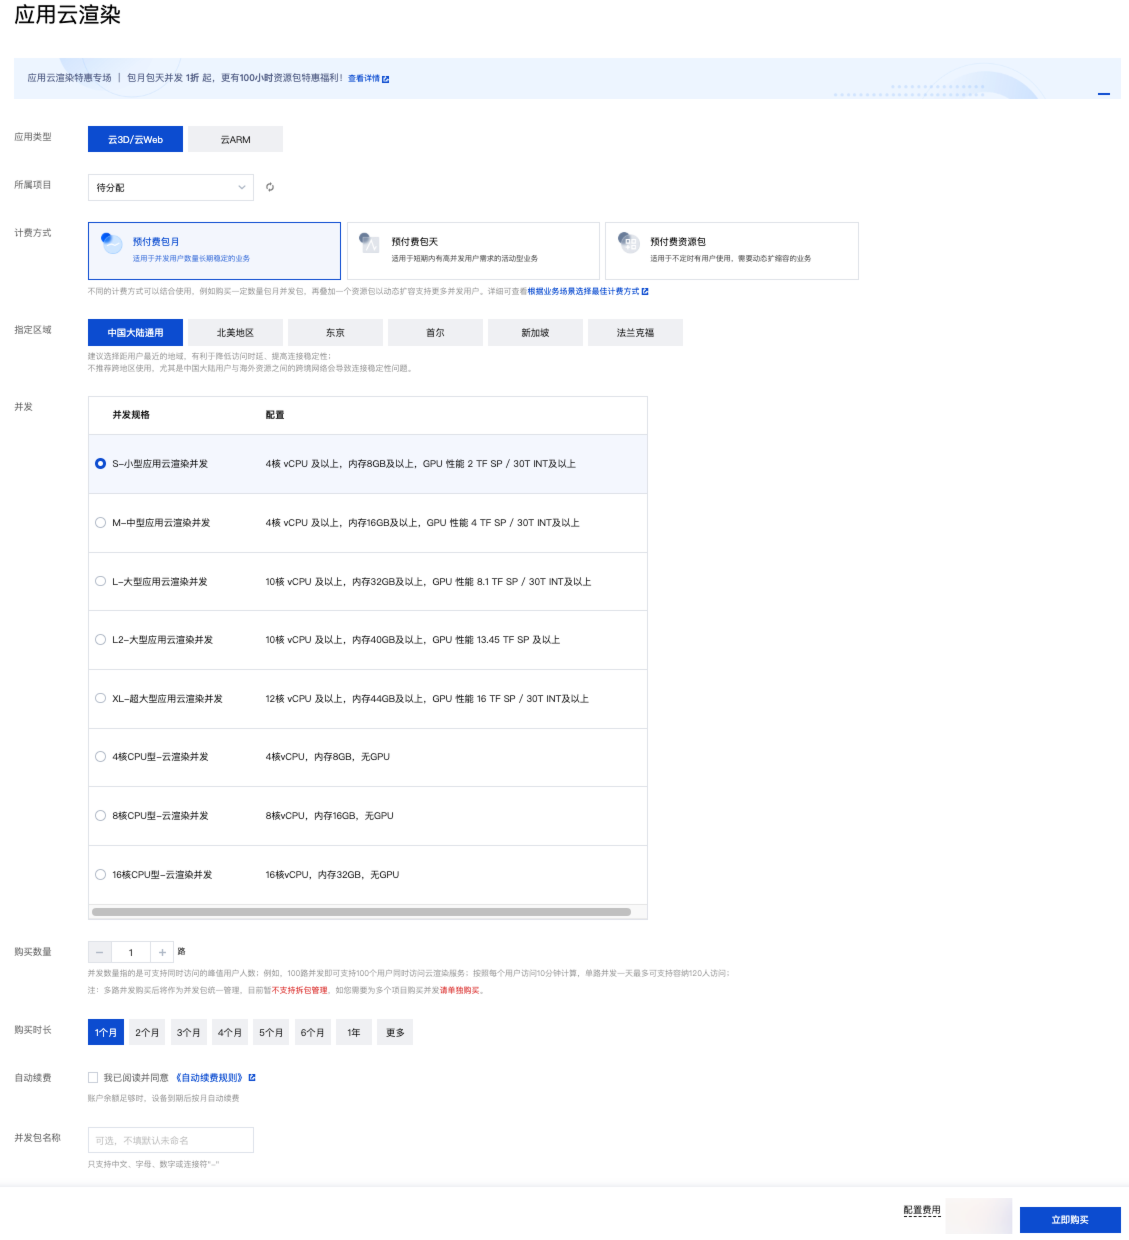Viewport: 1129px width, 1240px height.
Task: Click the 不支持拆包管理 red text
Action: [300, 990]
